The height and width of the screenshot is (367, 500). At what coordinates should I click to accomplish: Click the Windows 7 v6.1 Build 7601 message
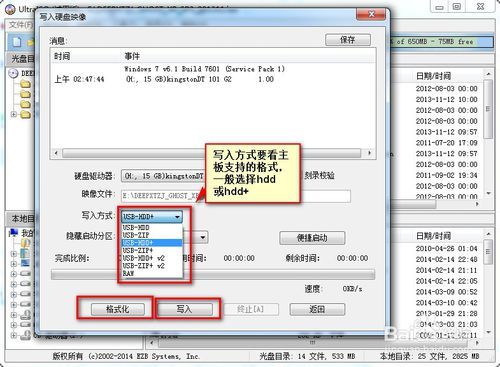coord(204,69)
